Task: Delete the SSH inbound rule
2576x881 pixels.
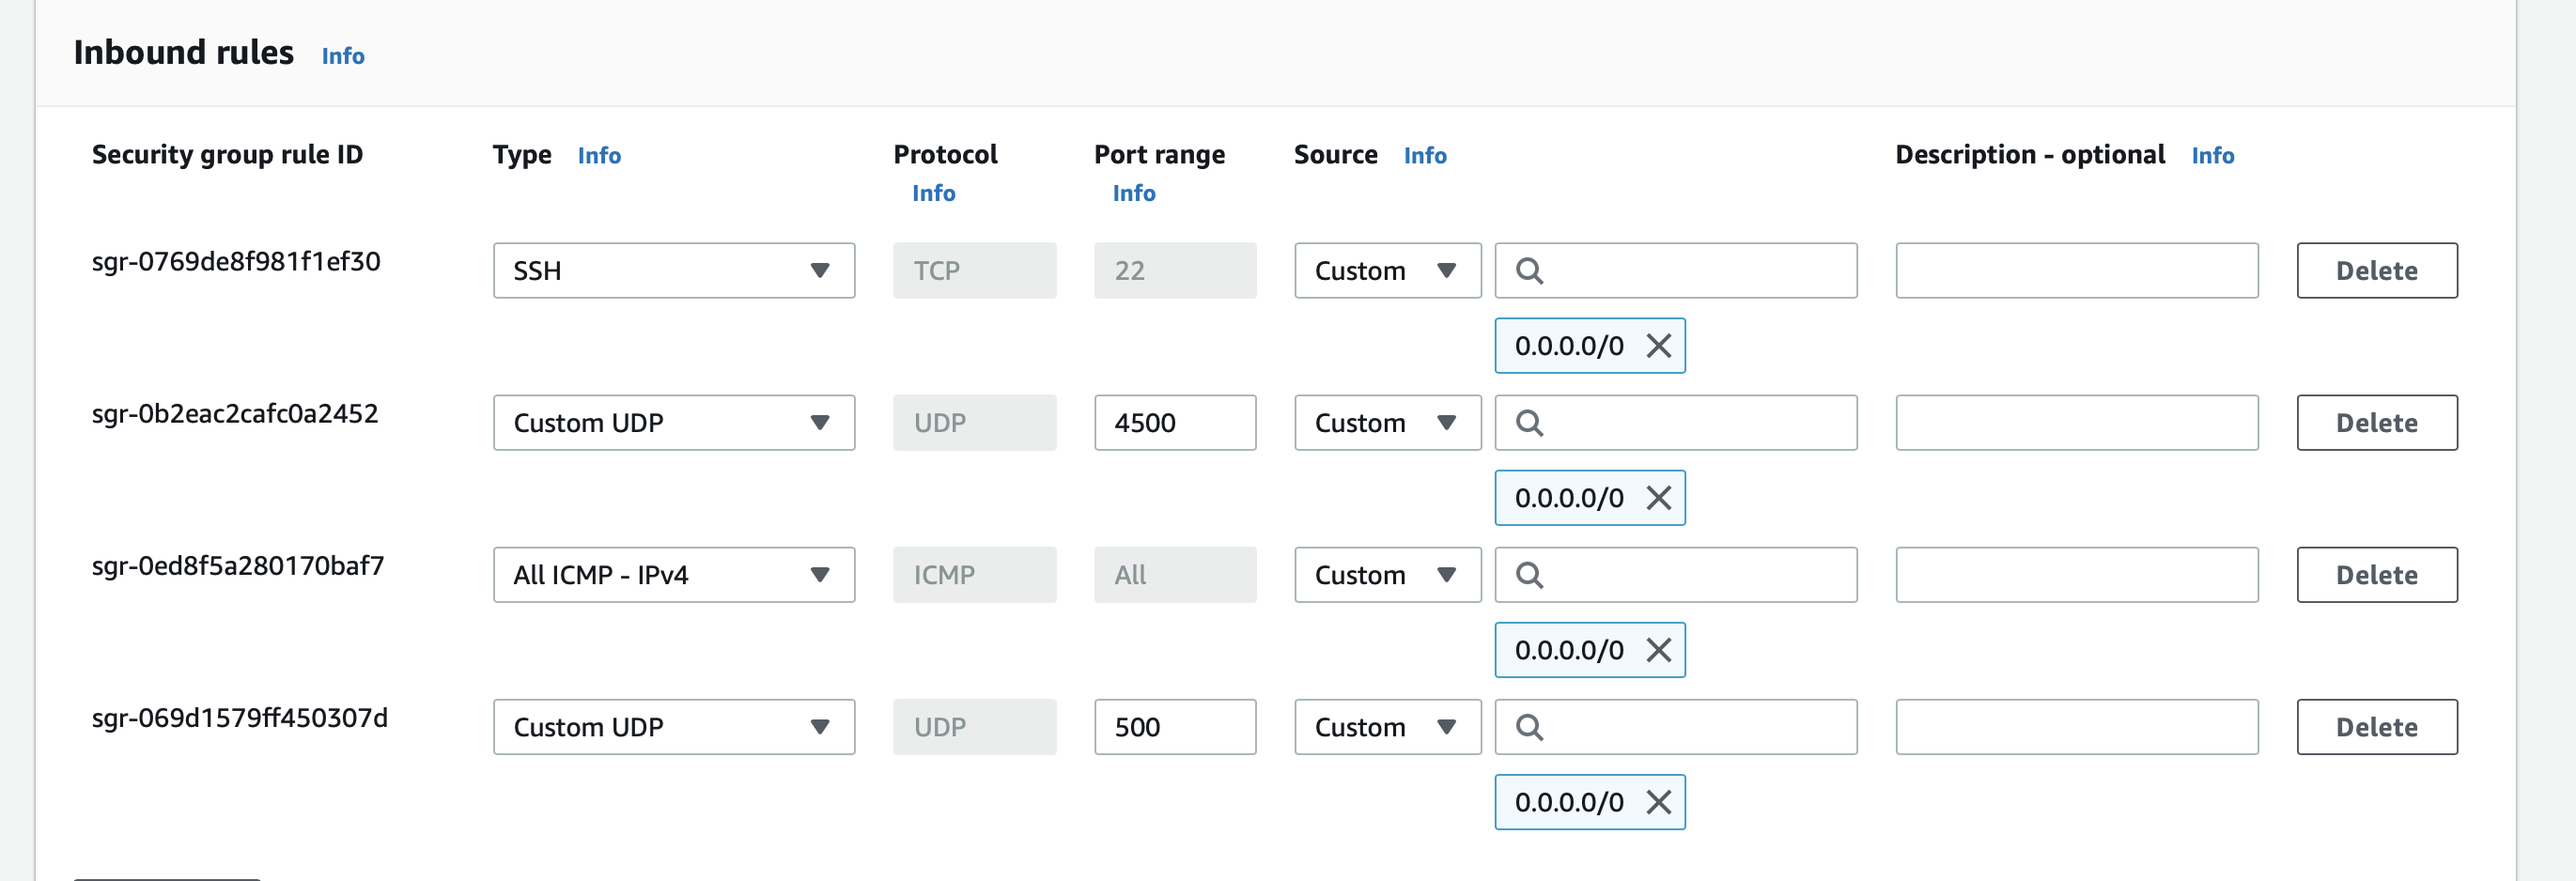Action: pyautogui.click(x=2376, y=271)
